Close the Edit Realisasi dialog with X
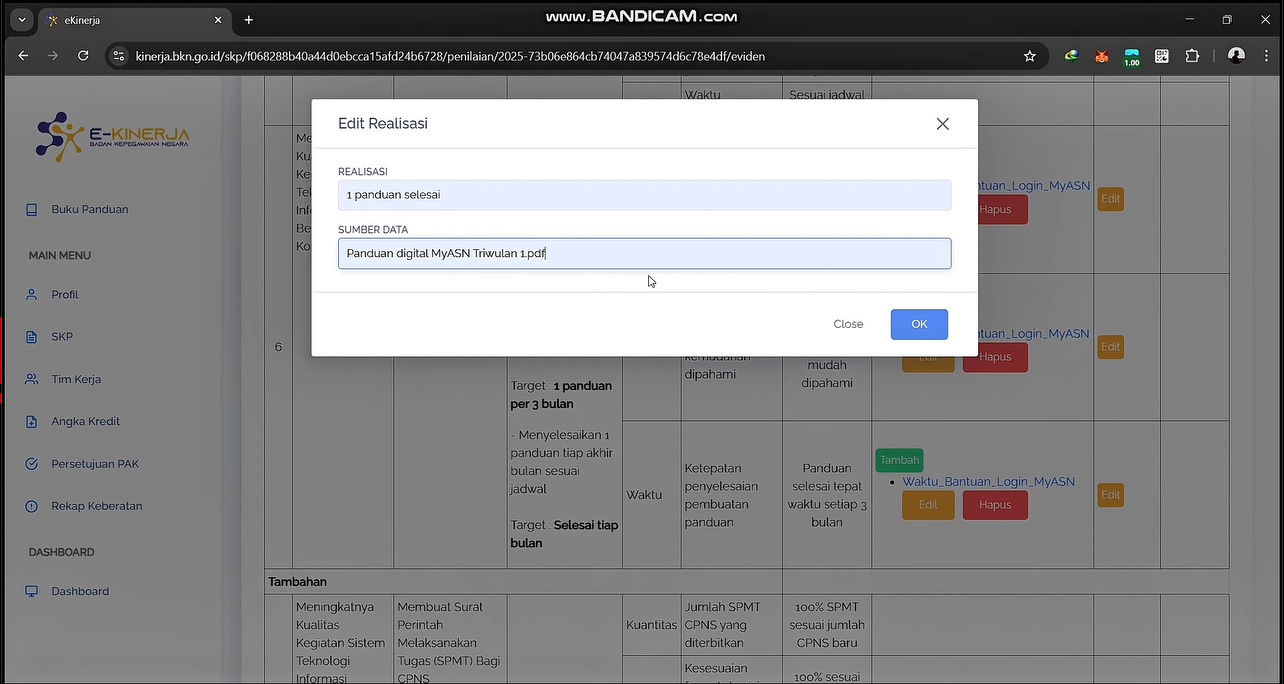1284x684 pixels. (942, 124)
